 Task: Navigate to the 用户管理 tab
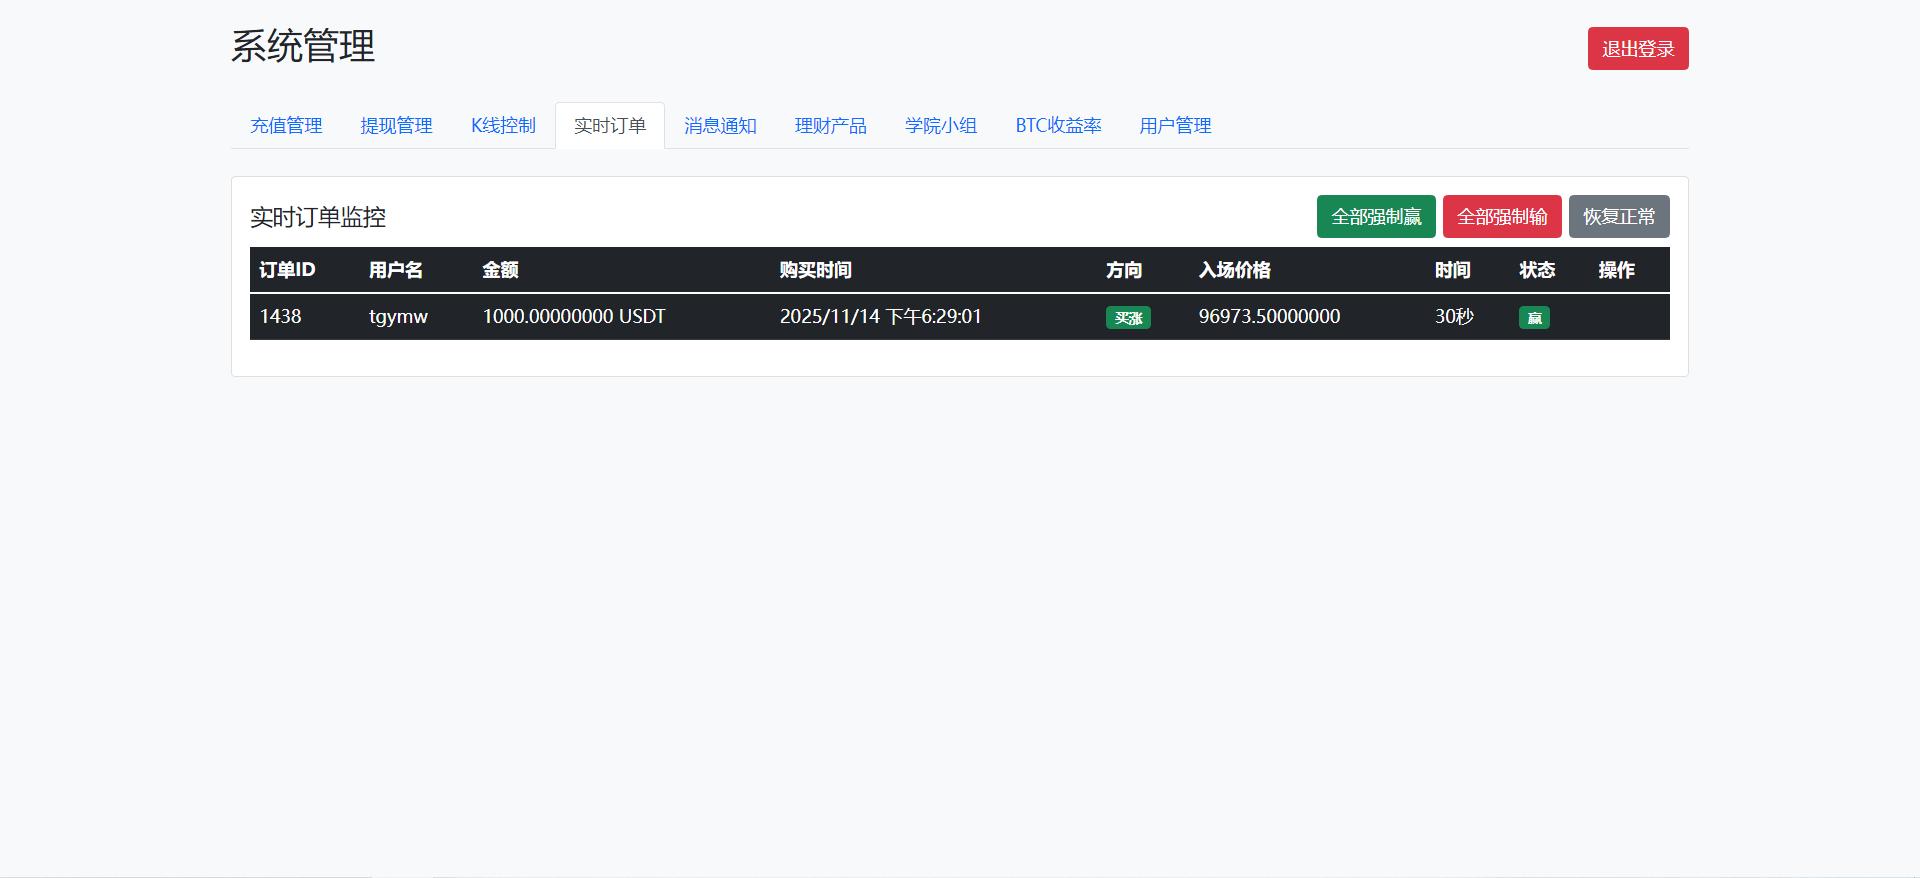click(1175, 126)
